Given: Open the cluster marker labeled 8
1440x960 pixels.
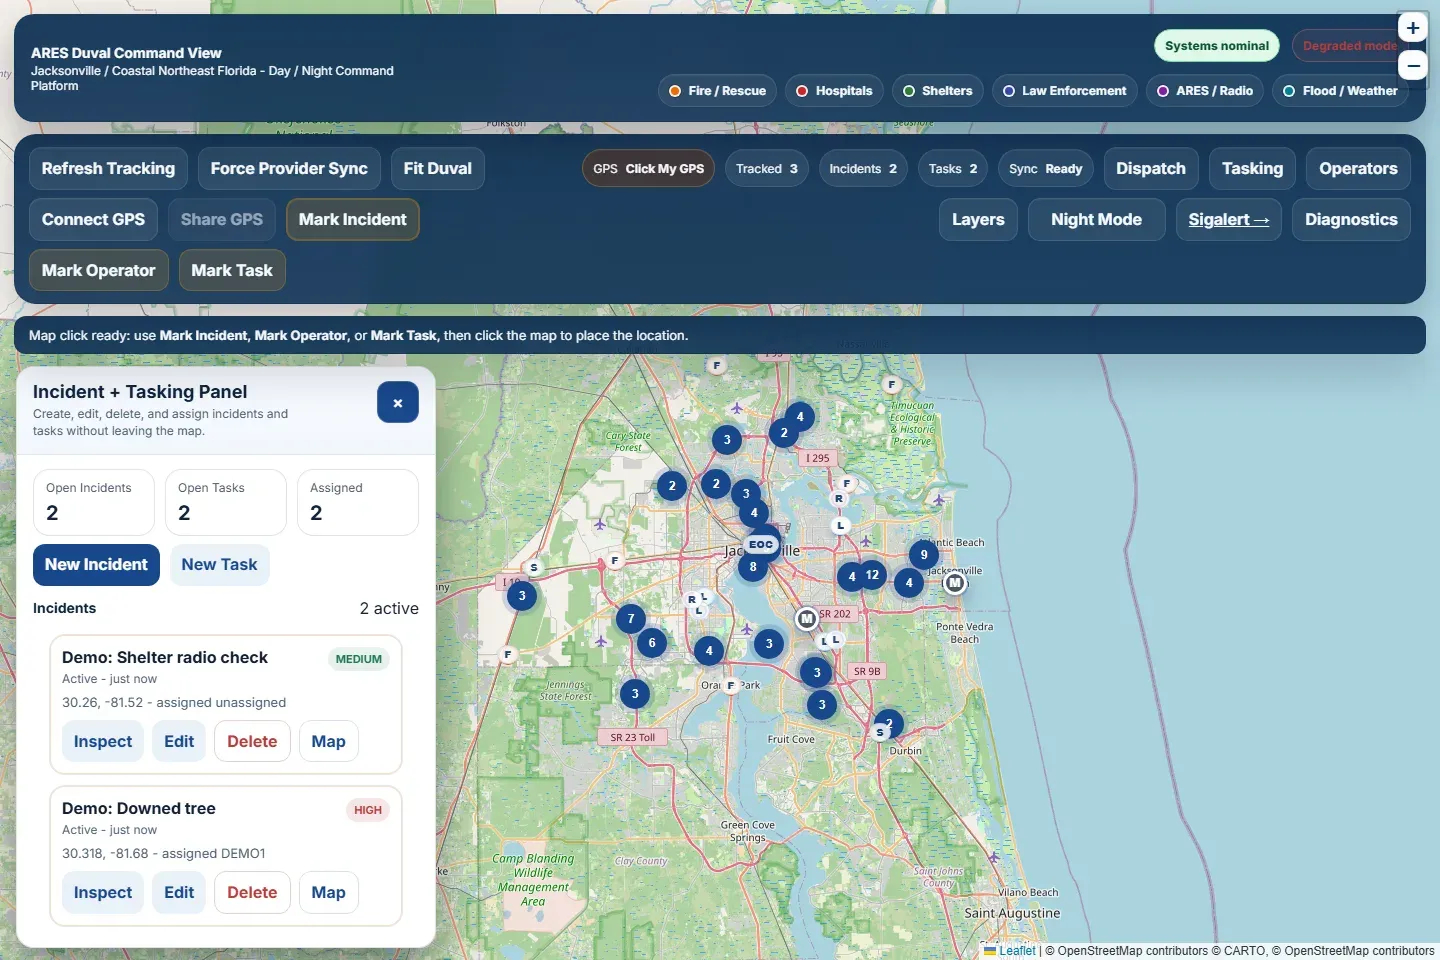Looking at the screenshot, I should point(753,567).
